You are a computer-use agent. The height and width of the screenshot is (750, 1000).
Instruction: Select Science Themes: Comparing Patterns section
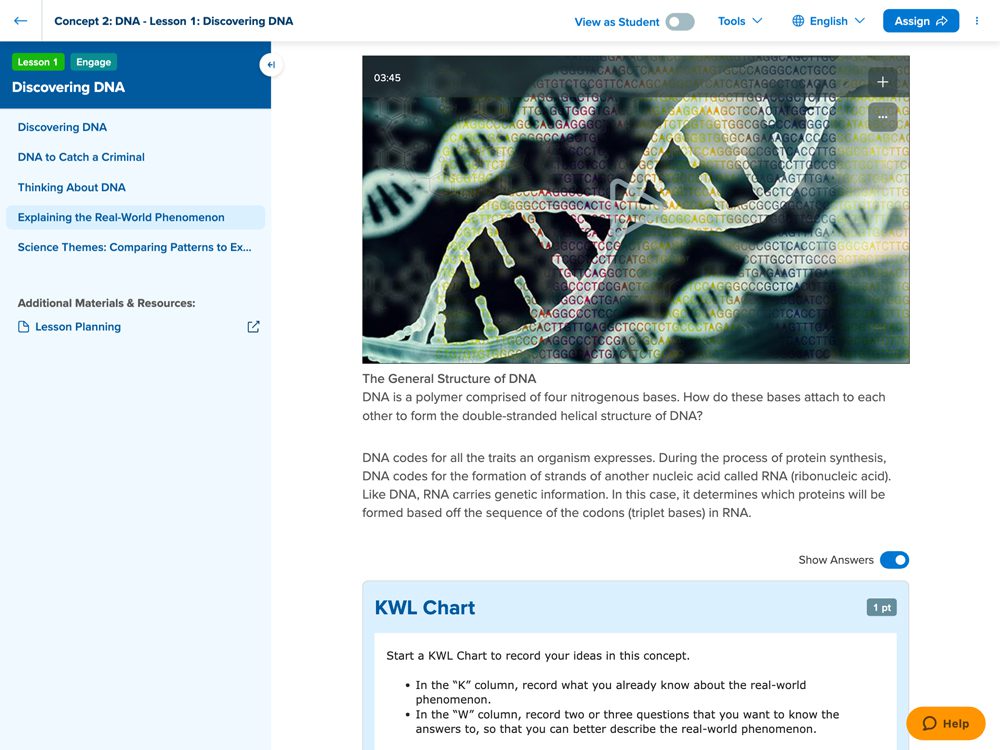point(134,247)
